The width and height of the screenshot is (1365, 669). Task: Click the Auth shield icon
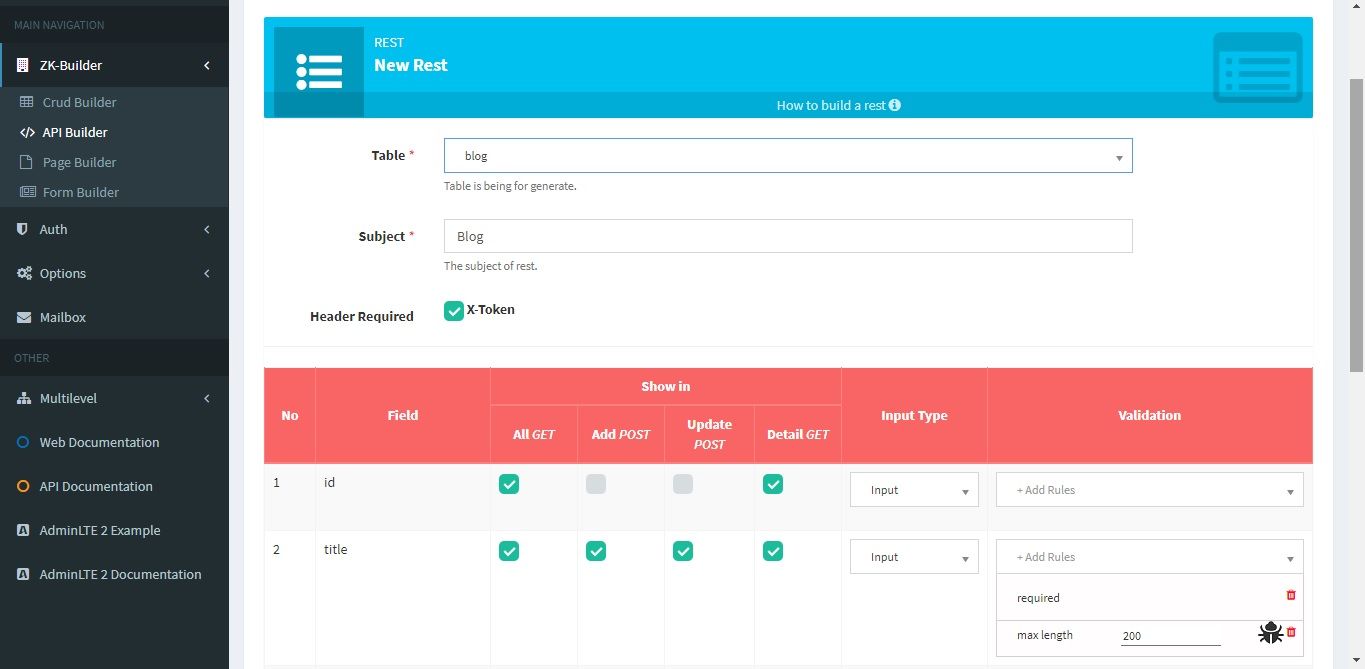[23, 229]
